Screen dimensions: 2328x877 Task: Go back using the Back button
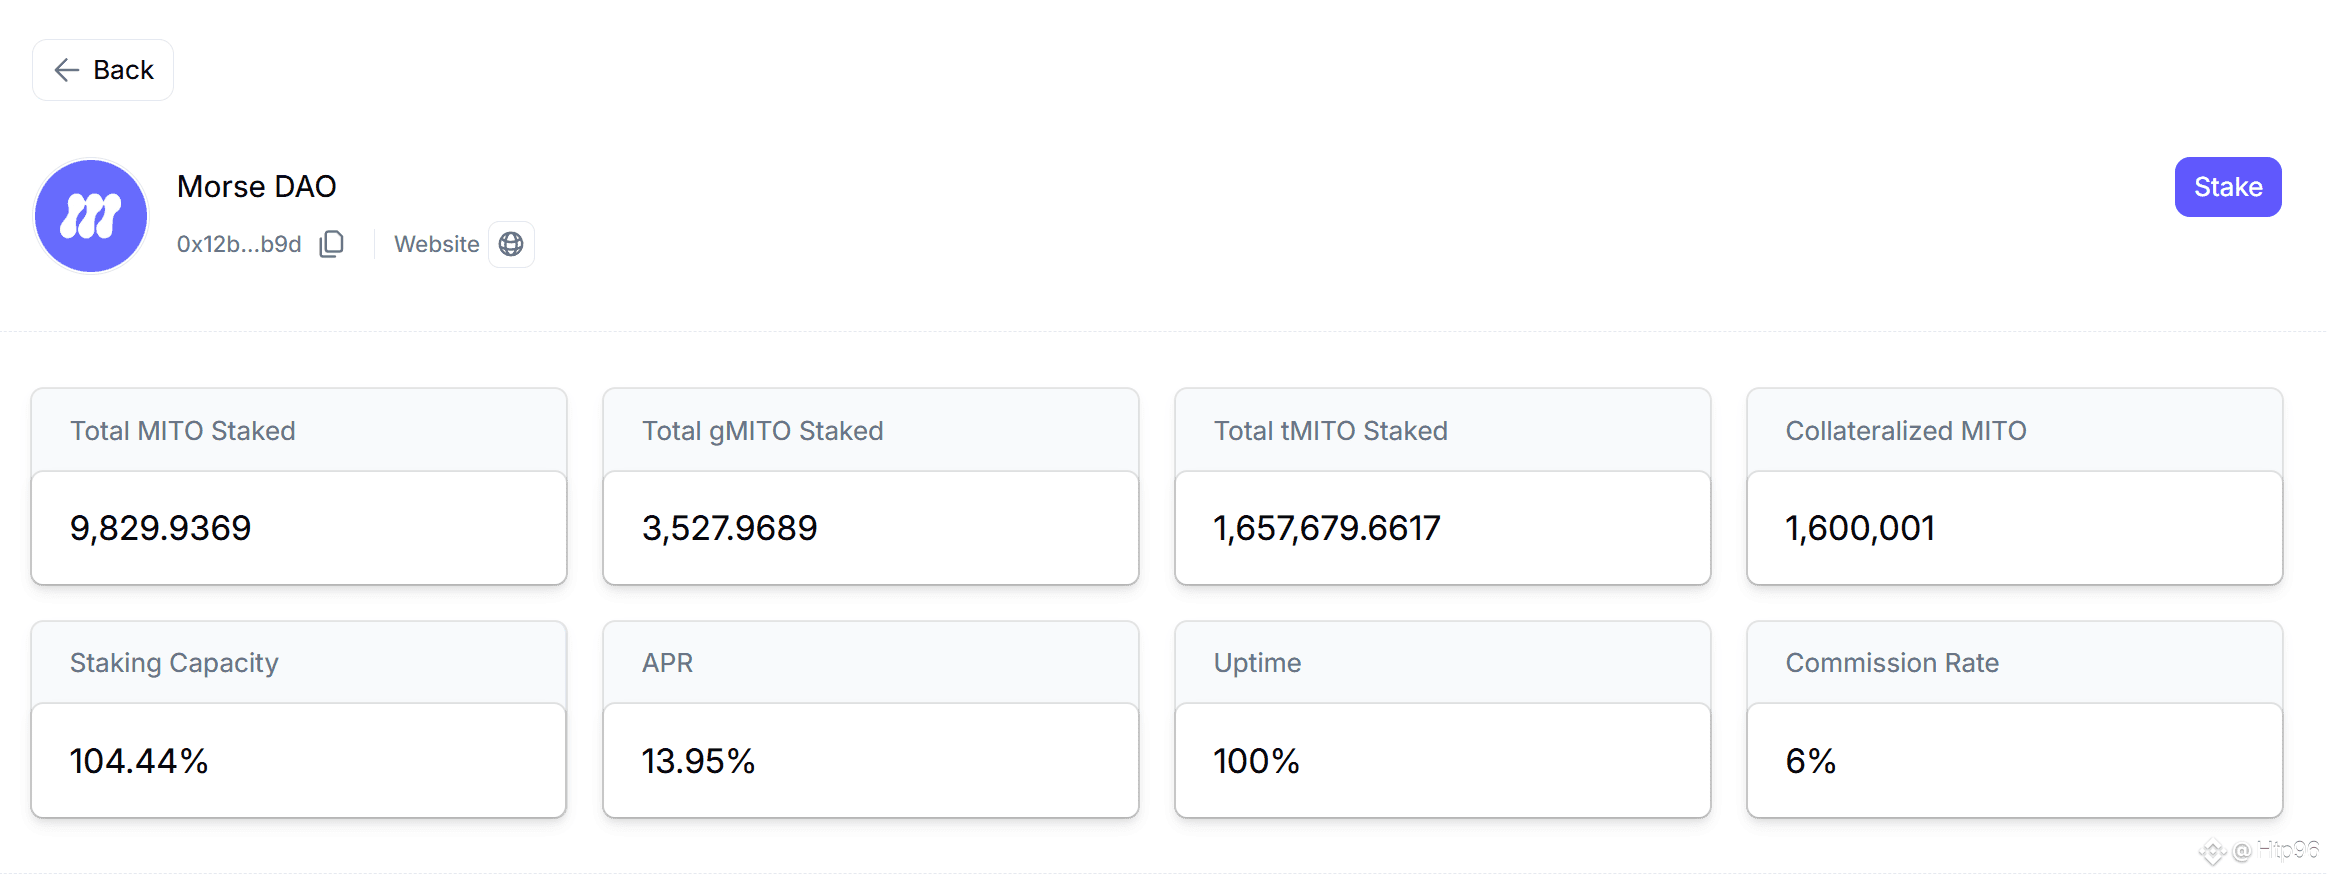click(x=103, y=70)
